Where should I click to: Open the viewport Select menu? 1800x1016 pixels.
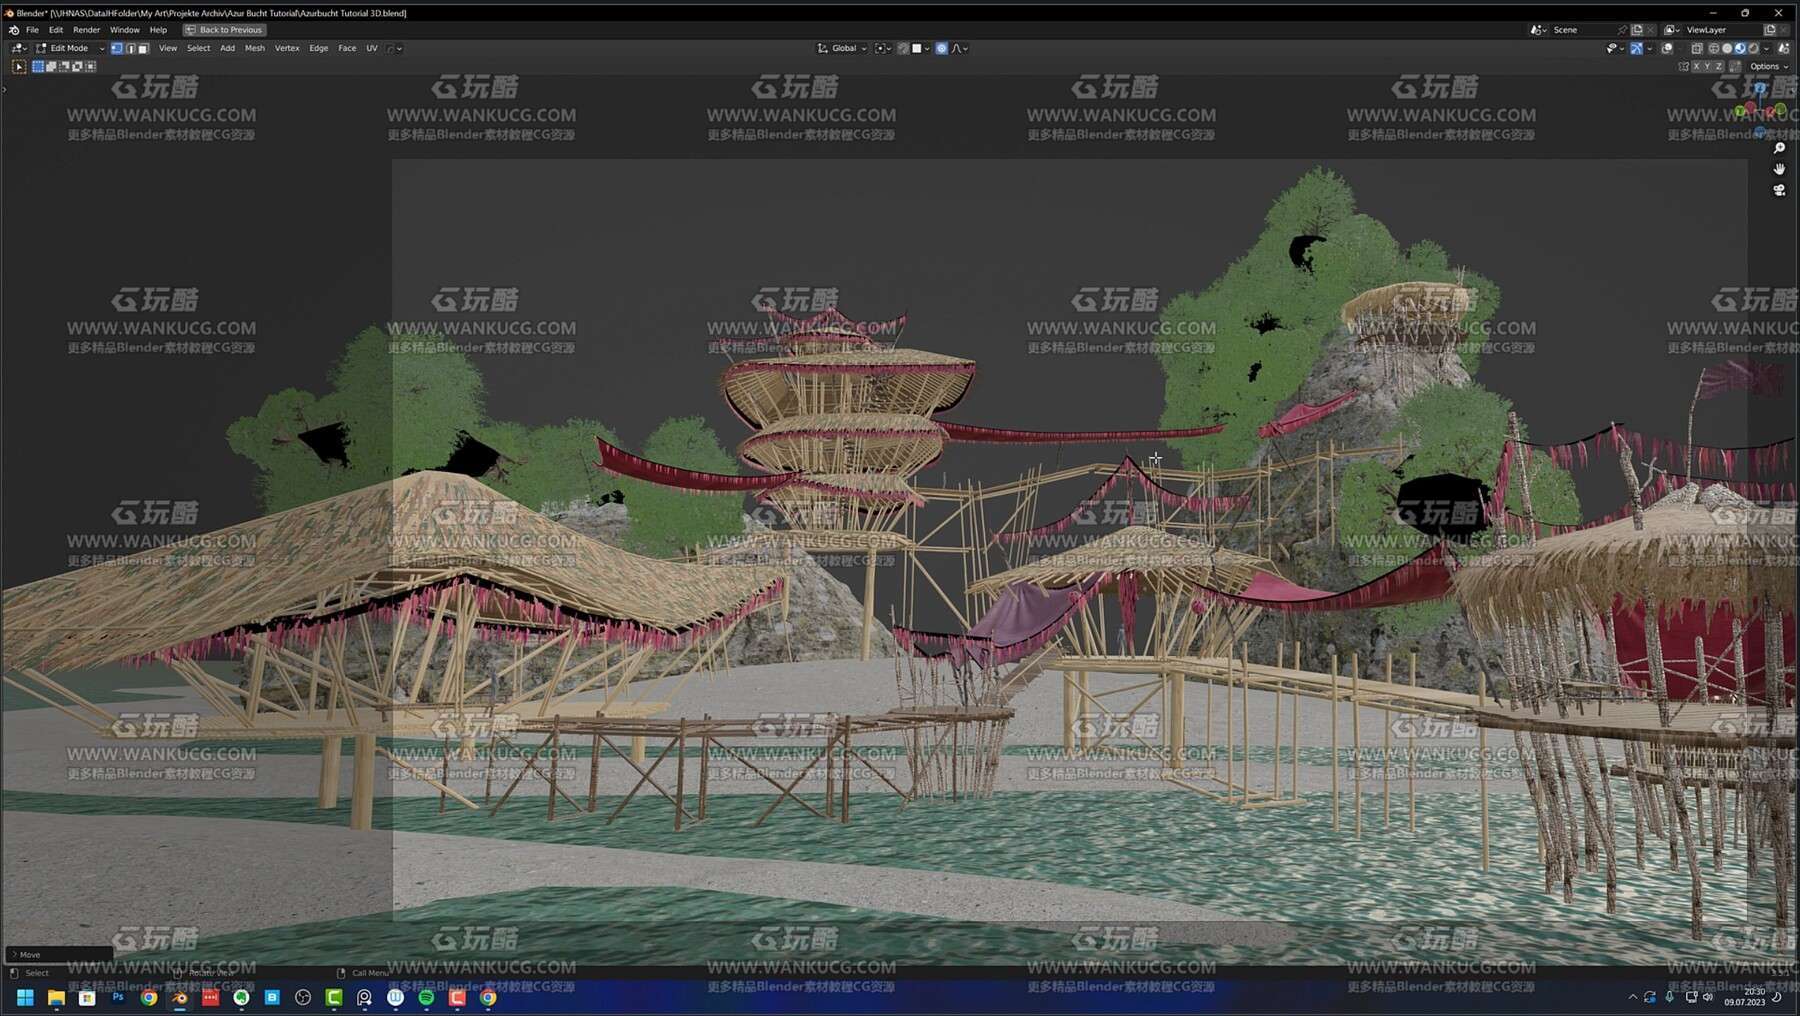pos(198,48)
